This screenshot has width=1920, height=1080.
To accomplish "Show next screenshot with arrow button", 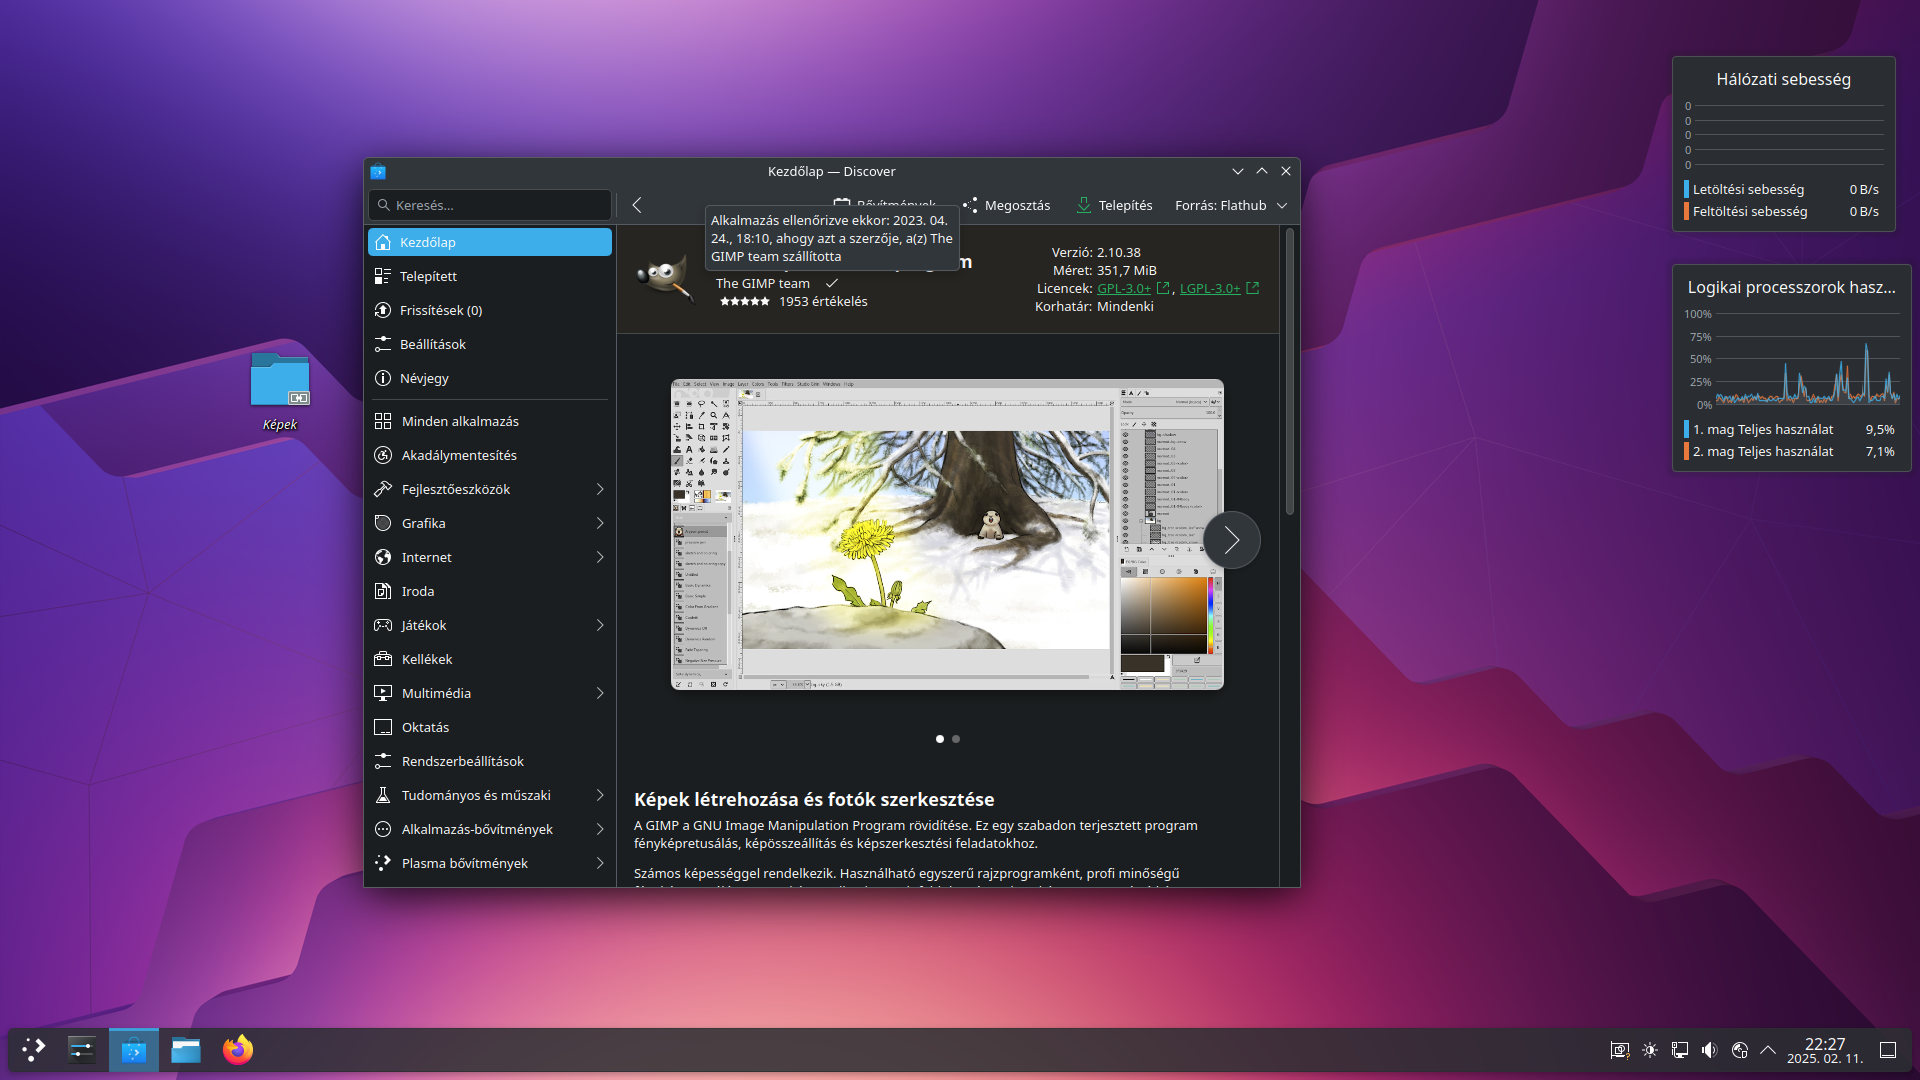I will 1232,540.
